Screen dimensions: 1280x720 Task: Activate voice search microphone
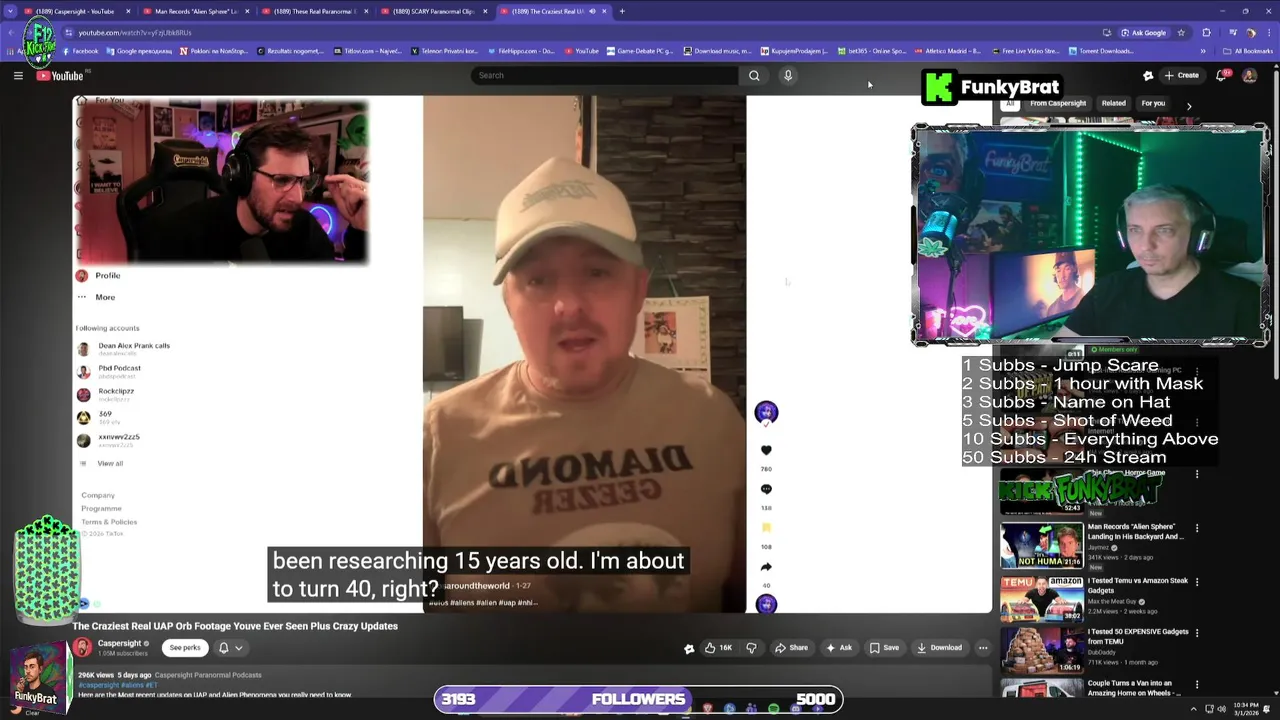788,75
